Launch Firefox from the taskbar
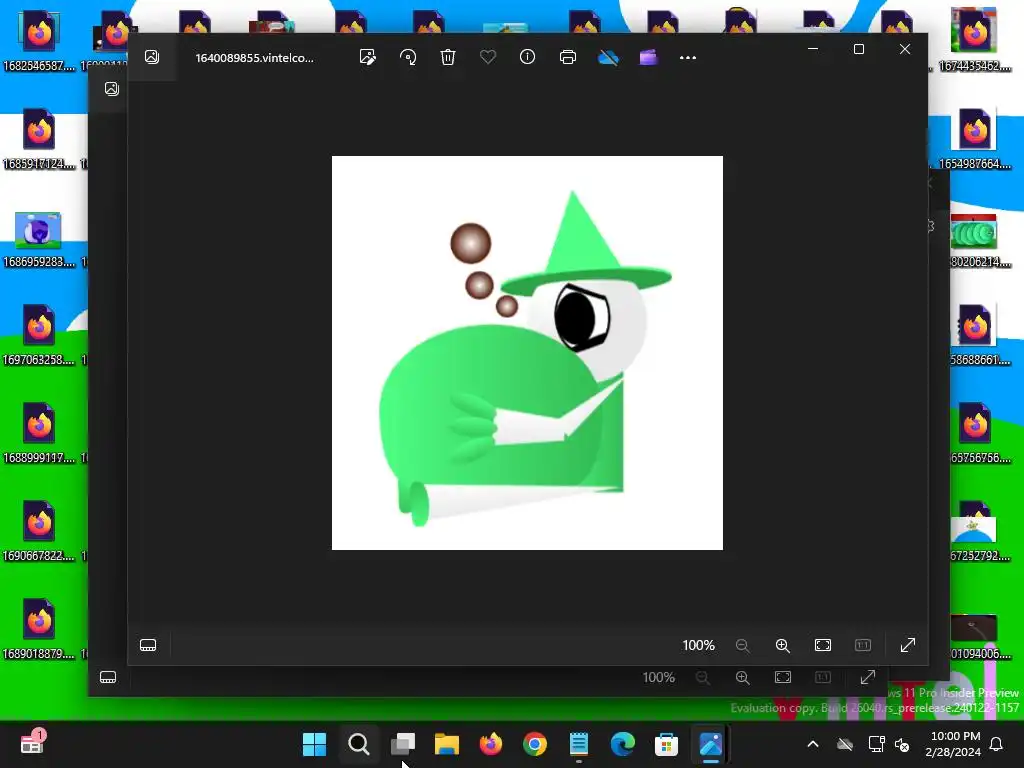The width and height of the screenshot is (1024, 768). (491, 744)
